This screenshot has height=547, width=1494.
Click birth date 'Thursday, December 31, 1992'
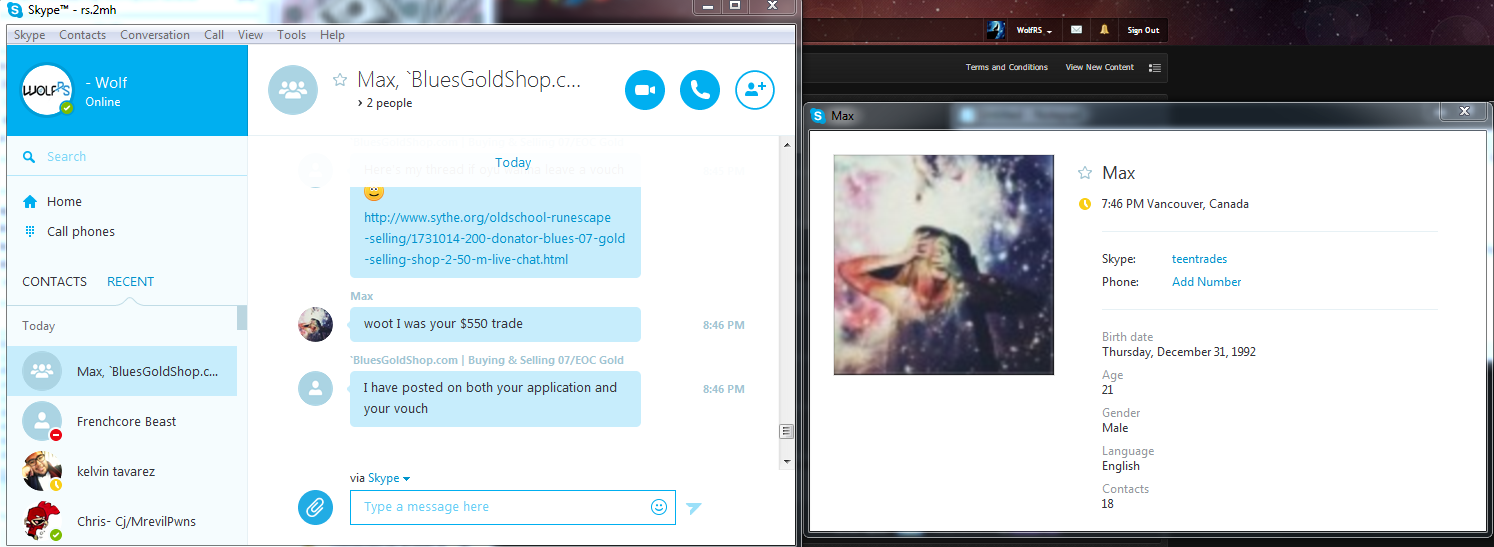(x=1179, y=352)
